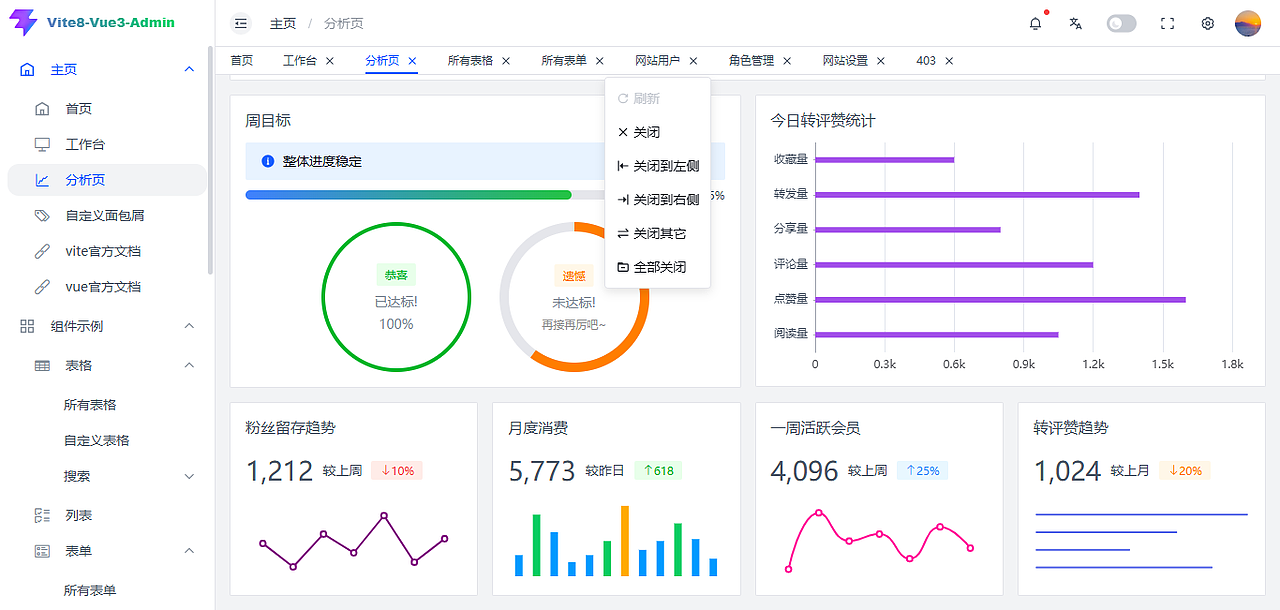Switch to the 工作台 tab

pyautogui.click(x=300, y=61)
